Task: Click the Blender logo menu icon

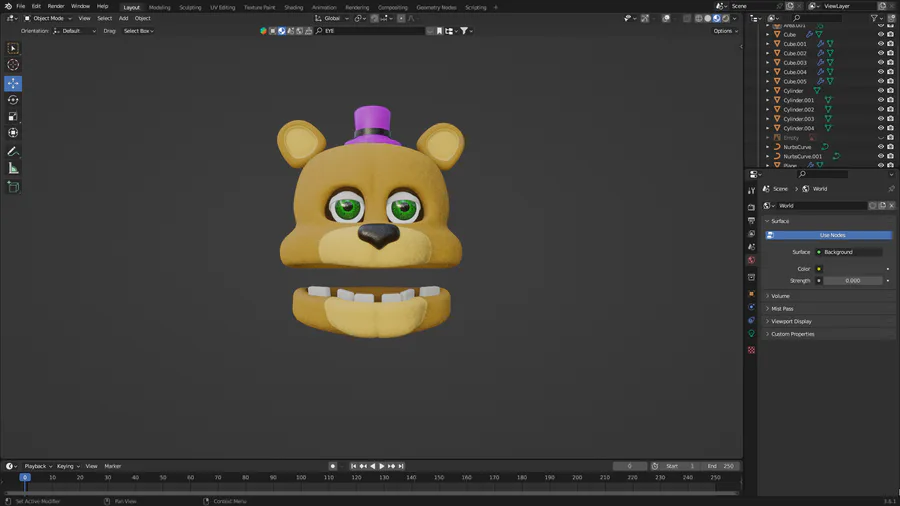Action: tap(8, 6)
